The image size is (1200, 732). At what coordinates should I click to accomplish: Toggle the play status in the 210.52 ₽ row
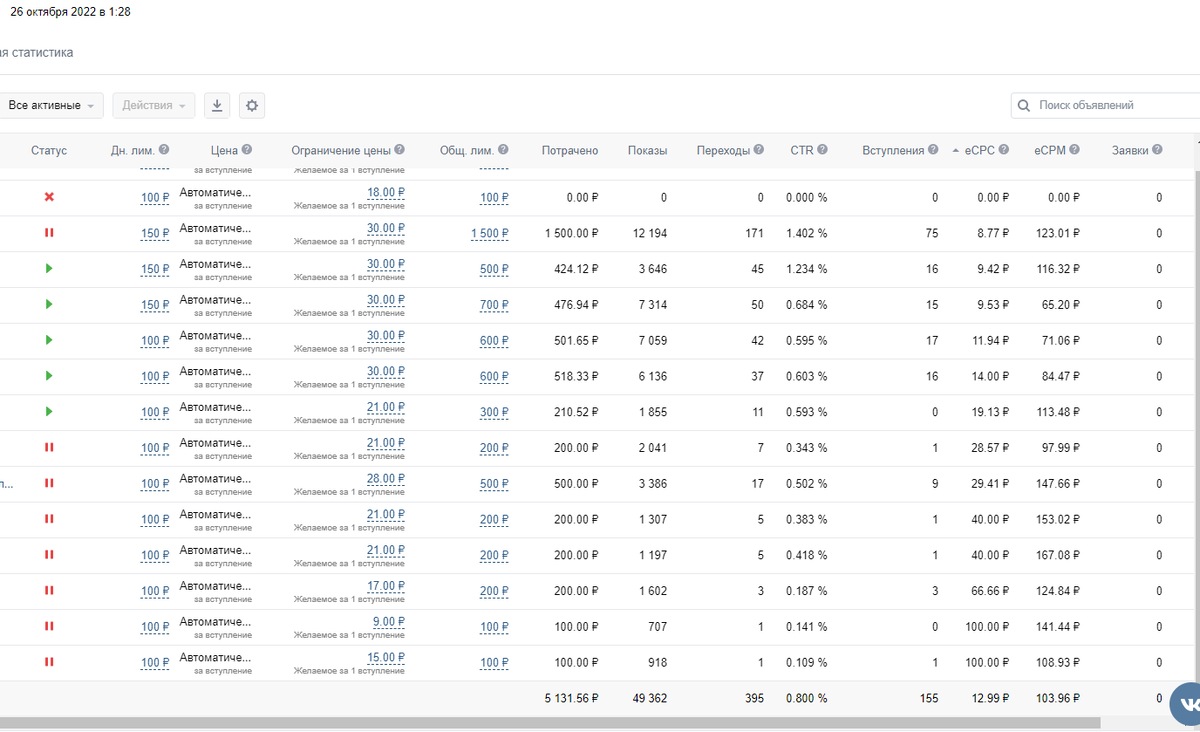click(49, 412)
